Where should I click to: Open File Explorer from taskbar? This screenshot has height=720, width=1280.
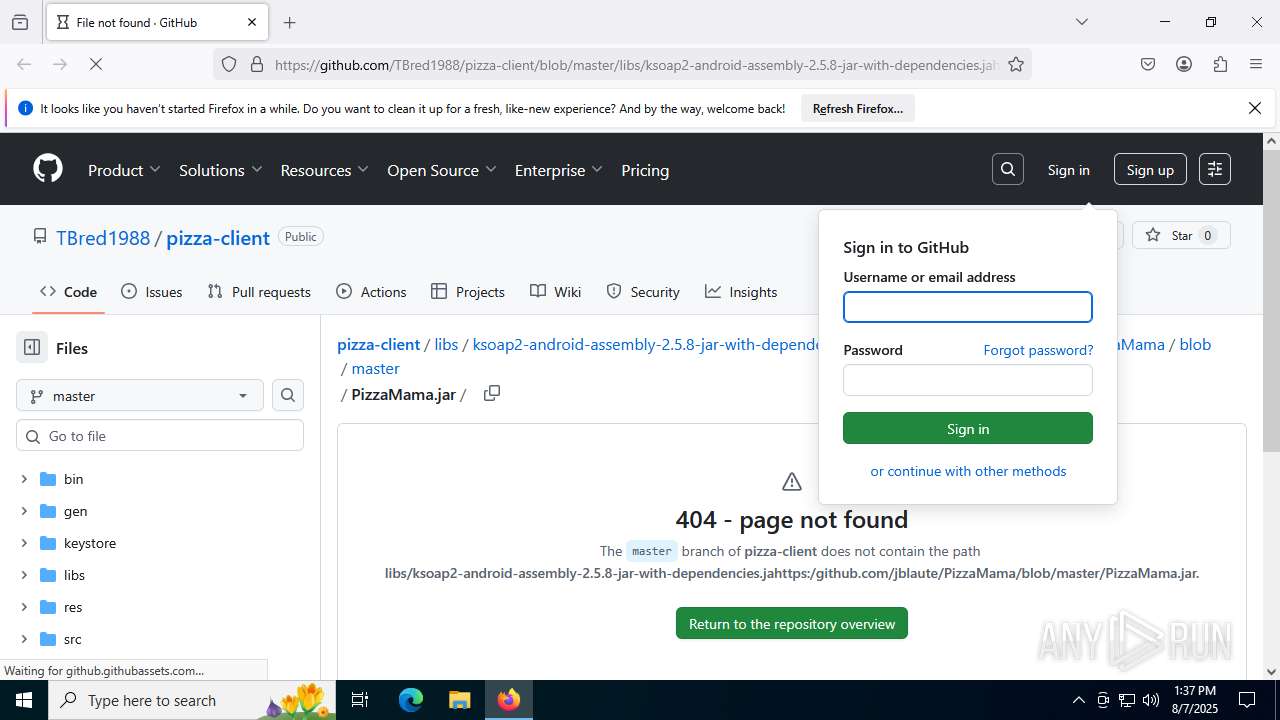click(x=459, y=700)
